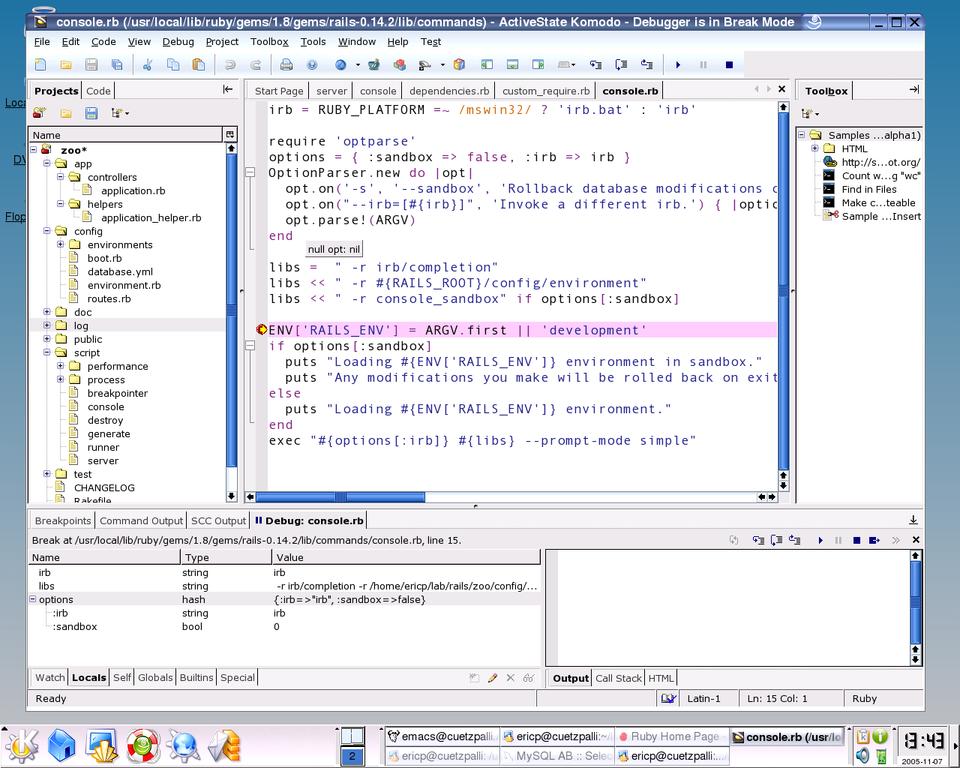Click the breakpoint marker on line 15

click(262, 330)
